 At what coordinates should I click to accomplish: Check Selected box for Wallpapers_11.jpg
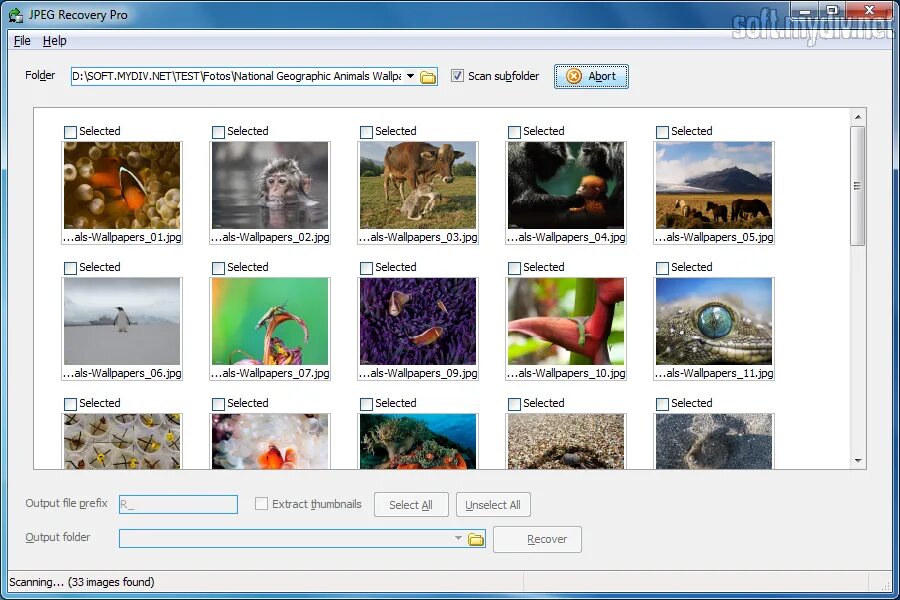(662, 268)
